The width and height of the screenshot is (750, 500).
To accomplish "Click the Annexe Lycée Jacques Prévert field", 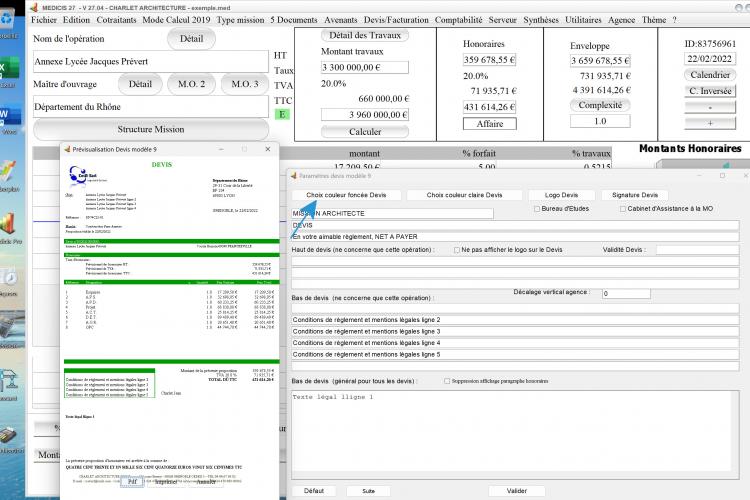I will [151, 62].
